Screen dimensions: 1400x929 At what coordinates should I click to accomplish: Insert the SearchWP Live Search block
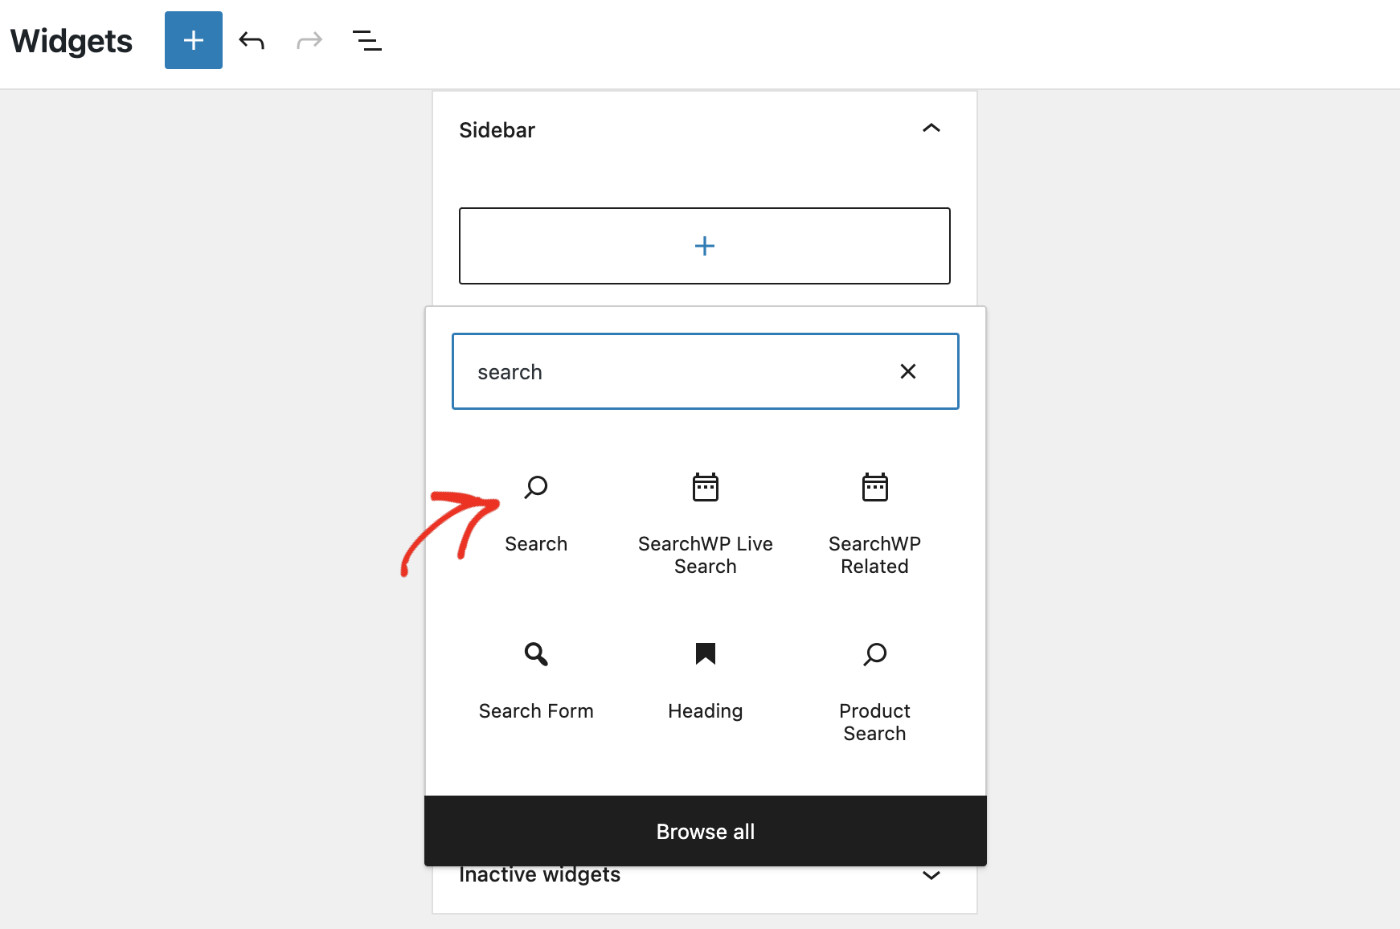point(705,520)
